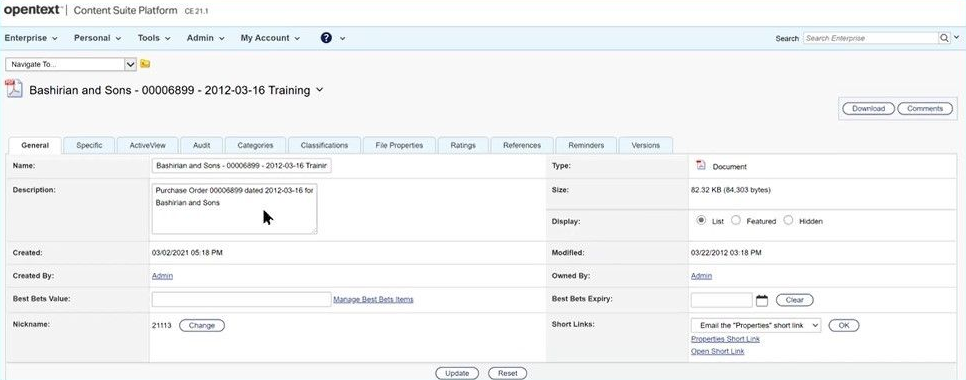The height and width of the screenshot is (380, 966).
Task: Click the Clear button for Best Bets Expiry
Action: click(795, 301)
